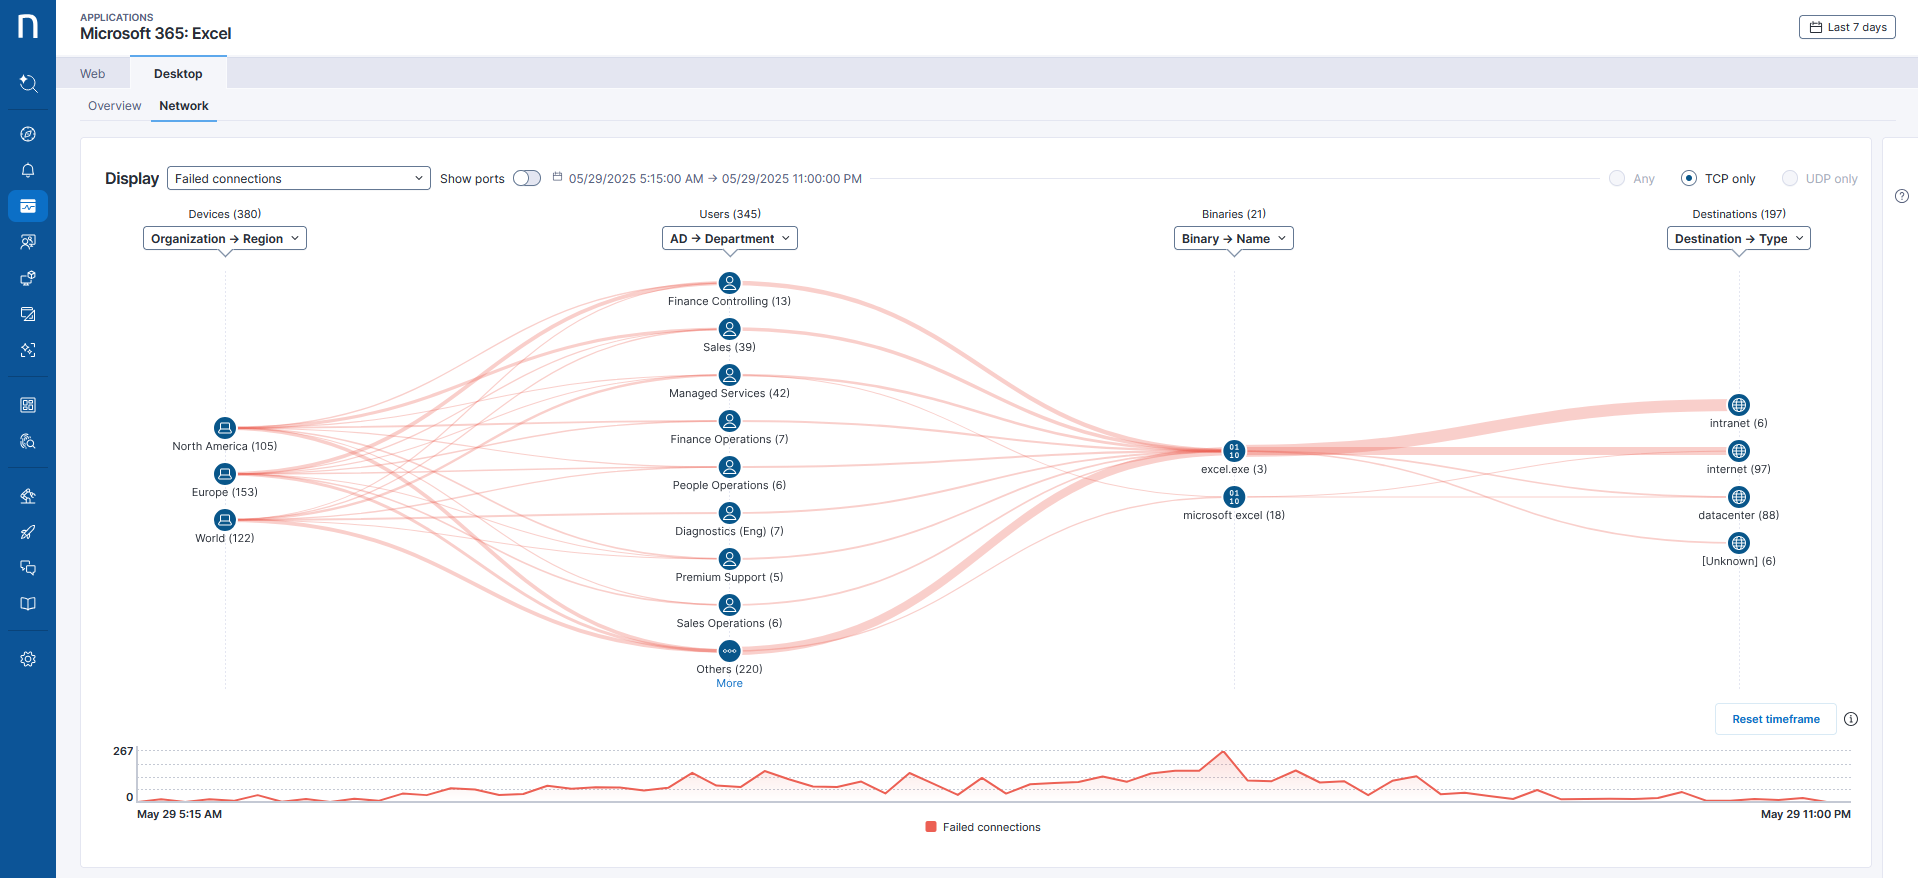Open the alerts bell icon in sidebar
The image size is (1918, 878).
(x=28, y=170)
